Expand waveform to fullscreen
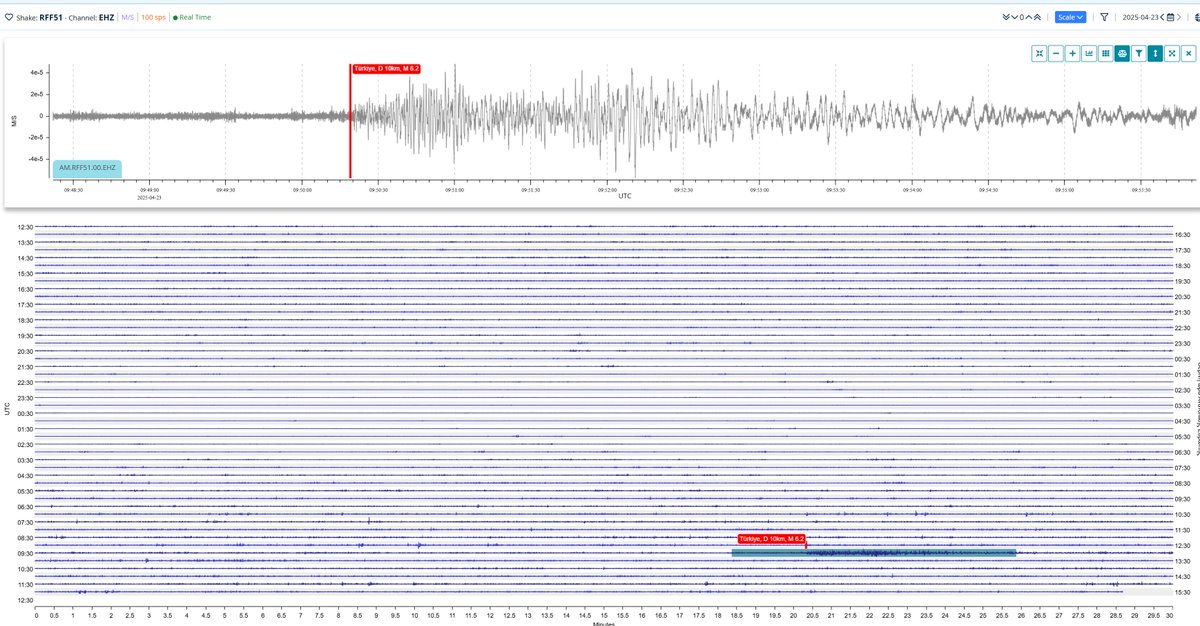The height and width of the screenshot is (626, 1200). coord(1171,53)
